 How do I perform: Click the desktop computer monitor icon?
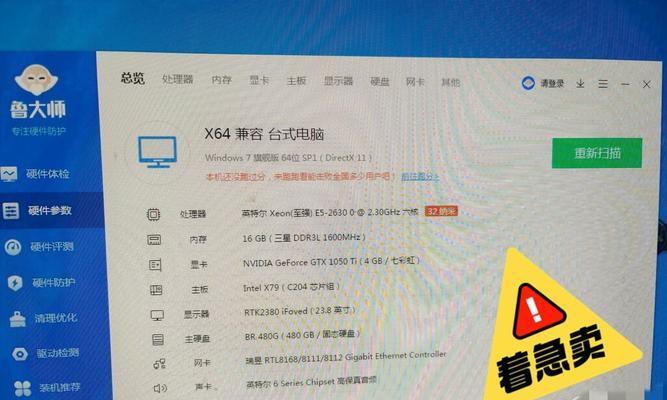157,152
